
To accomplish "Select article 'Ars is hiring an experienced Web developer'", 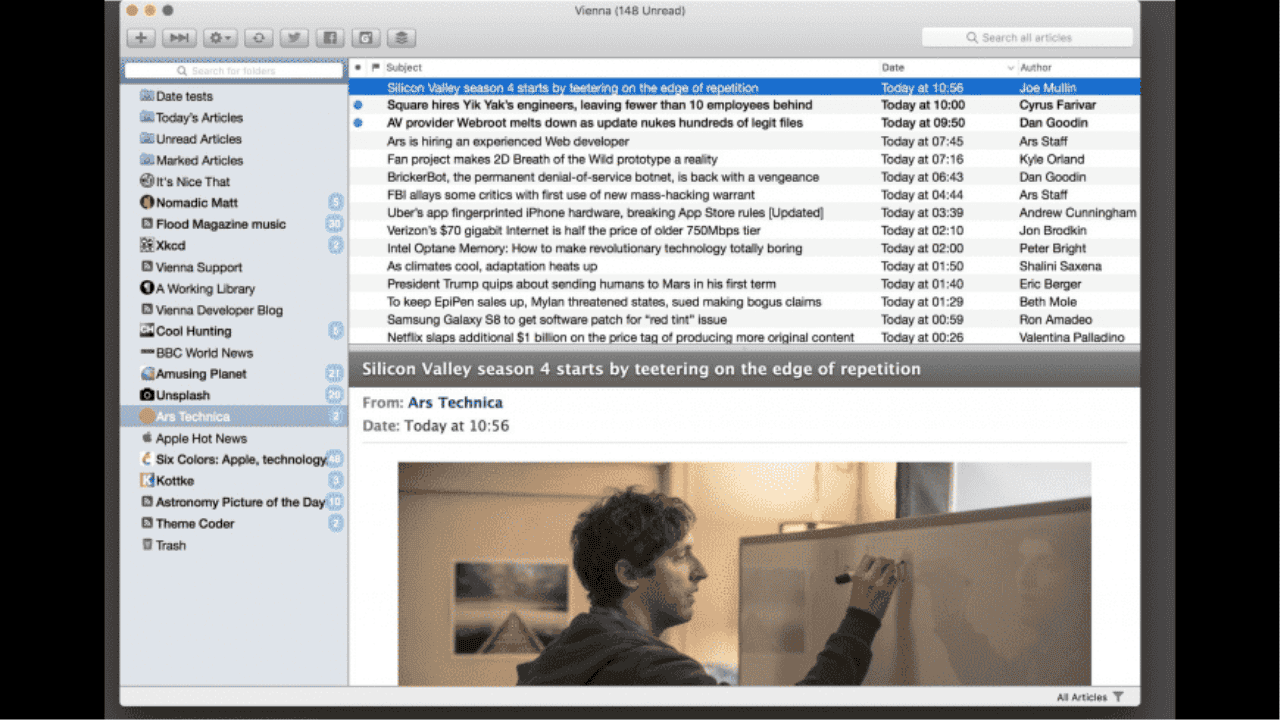I will point(744,141).
